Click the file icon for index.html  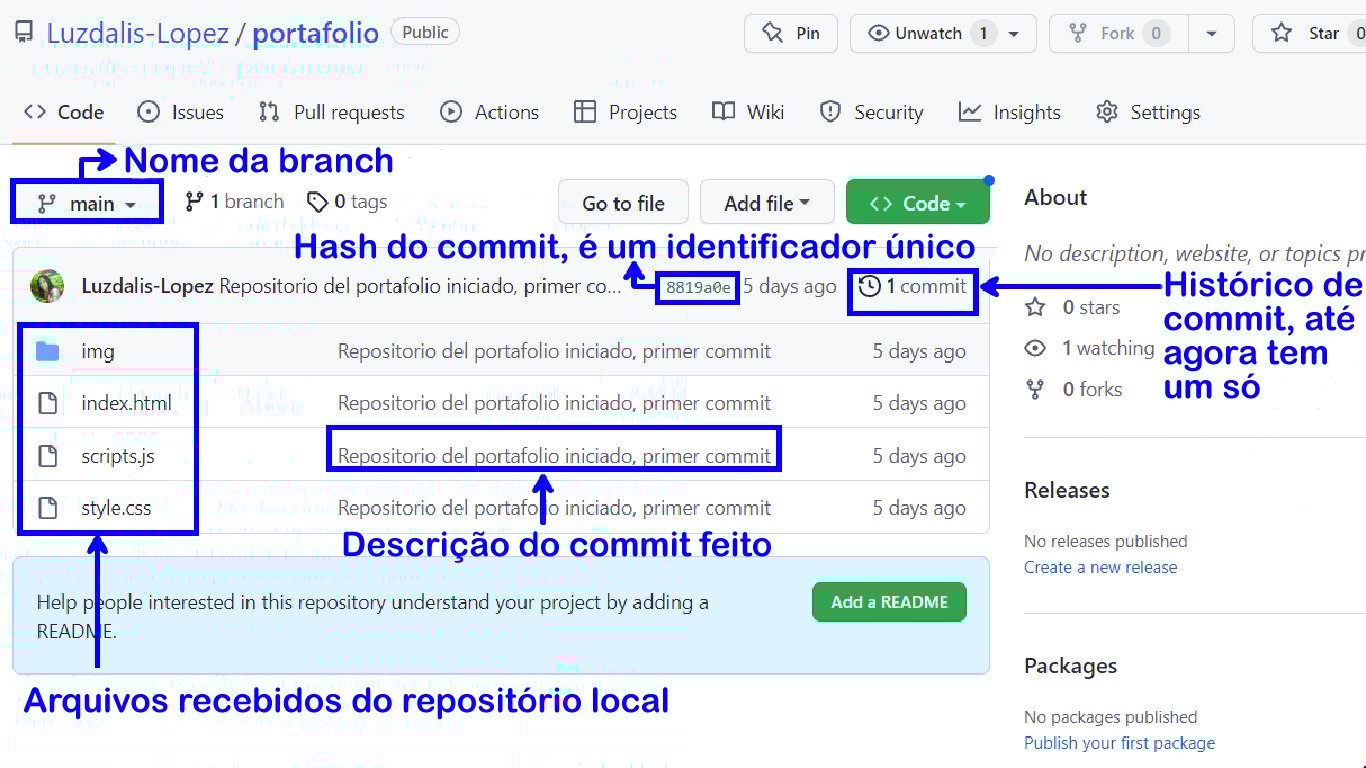(x=47, y=404)
